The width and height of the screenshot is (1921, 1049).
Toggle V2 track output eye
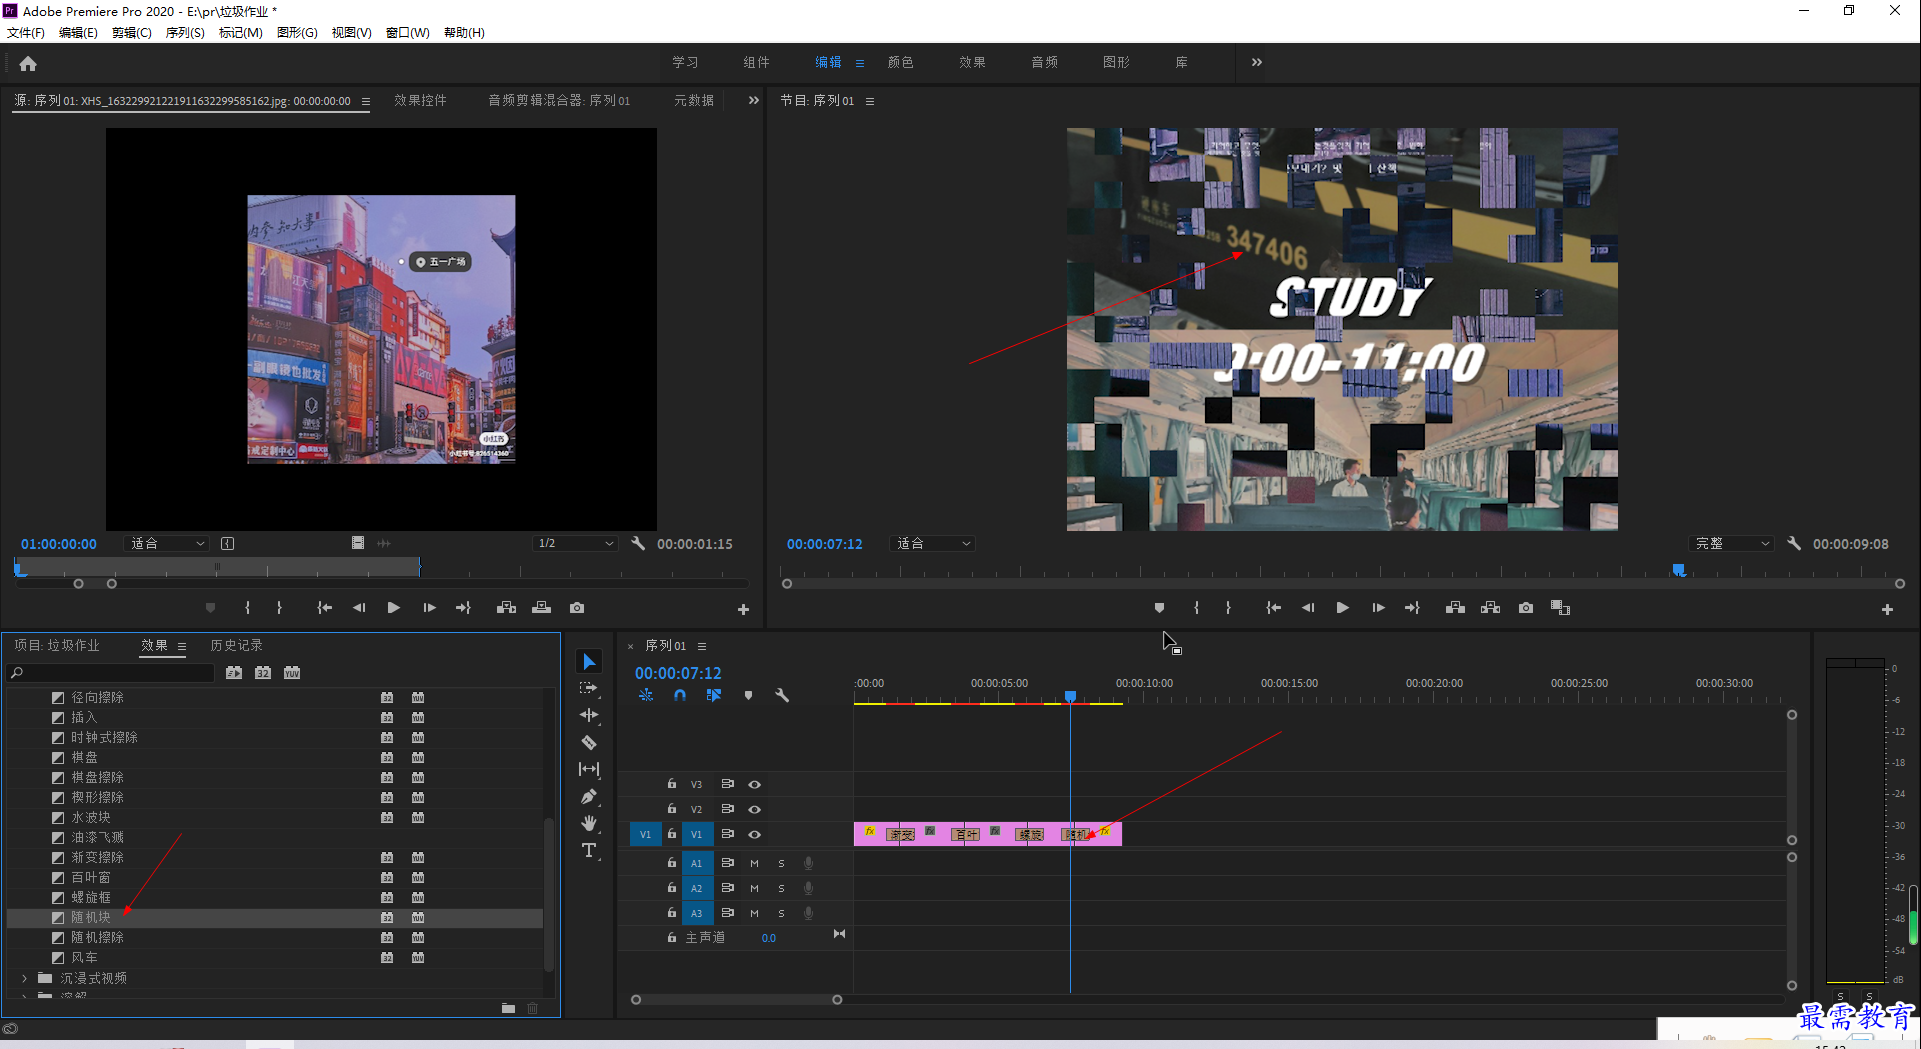tap(755, 809)
